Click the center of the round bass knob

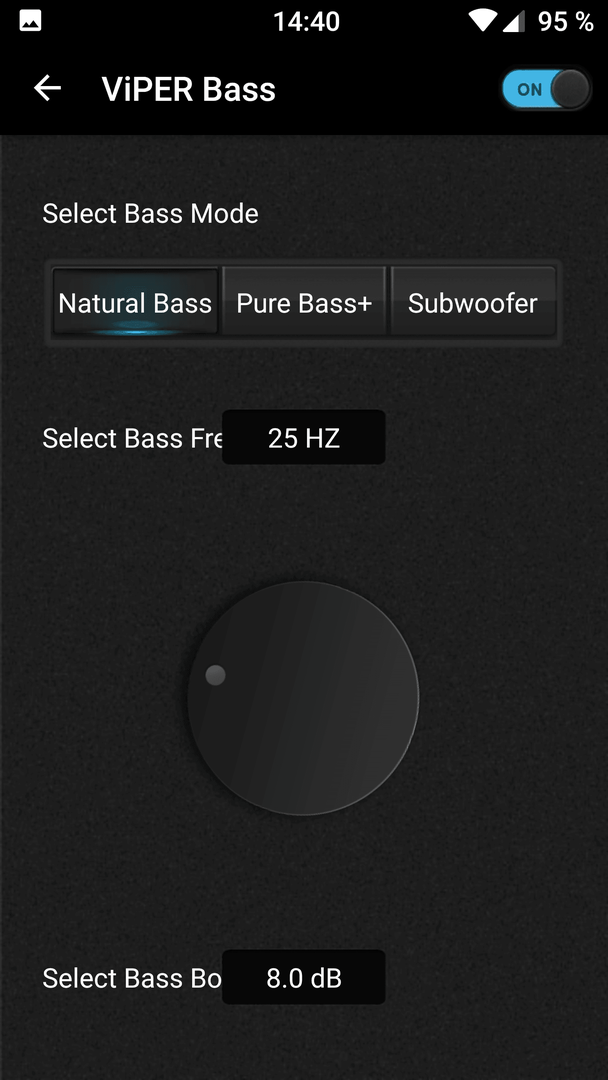click(x=303, y=698)
